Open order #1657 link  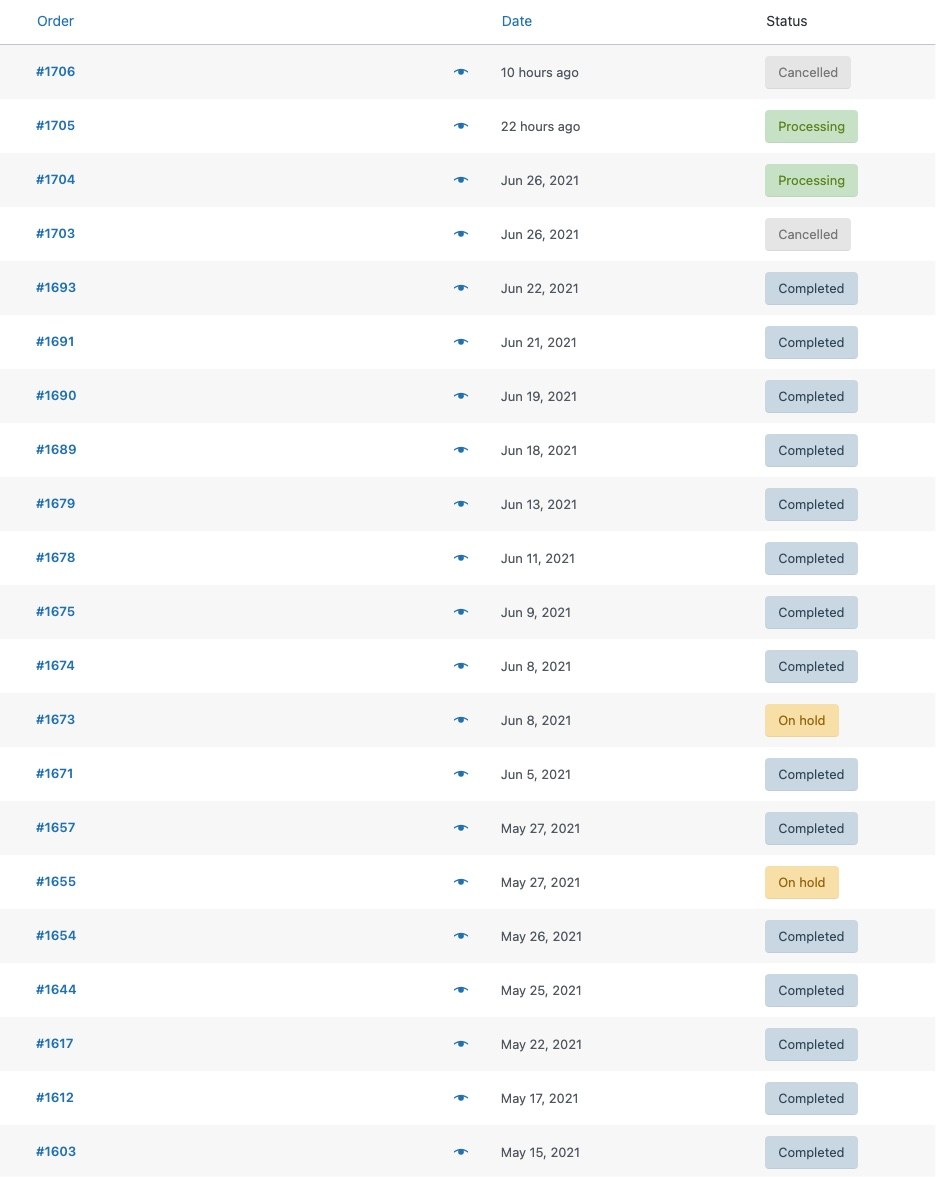(56, 827)
